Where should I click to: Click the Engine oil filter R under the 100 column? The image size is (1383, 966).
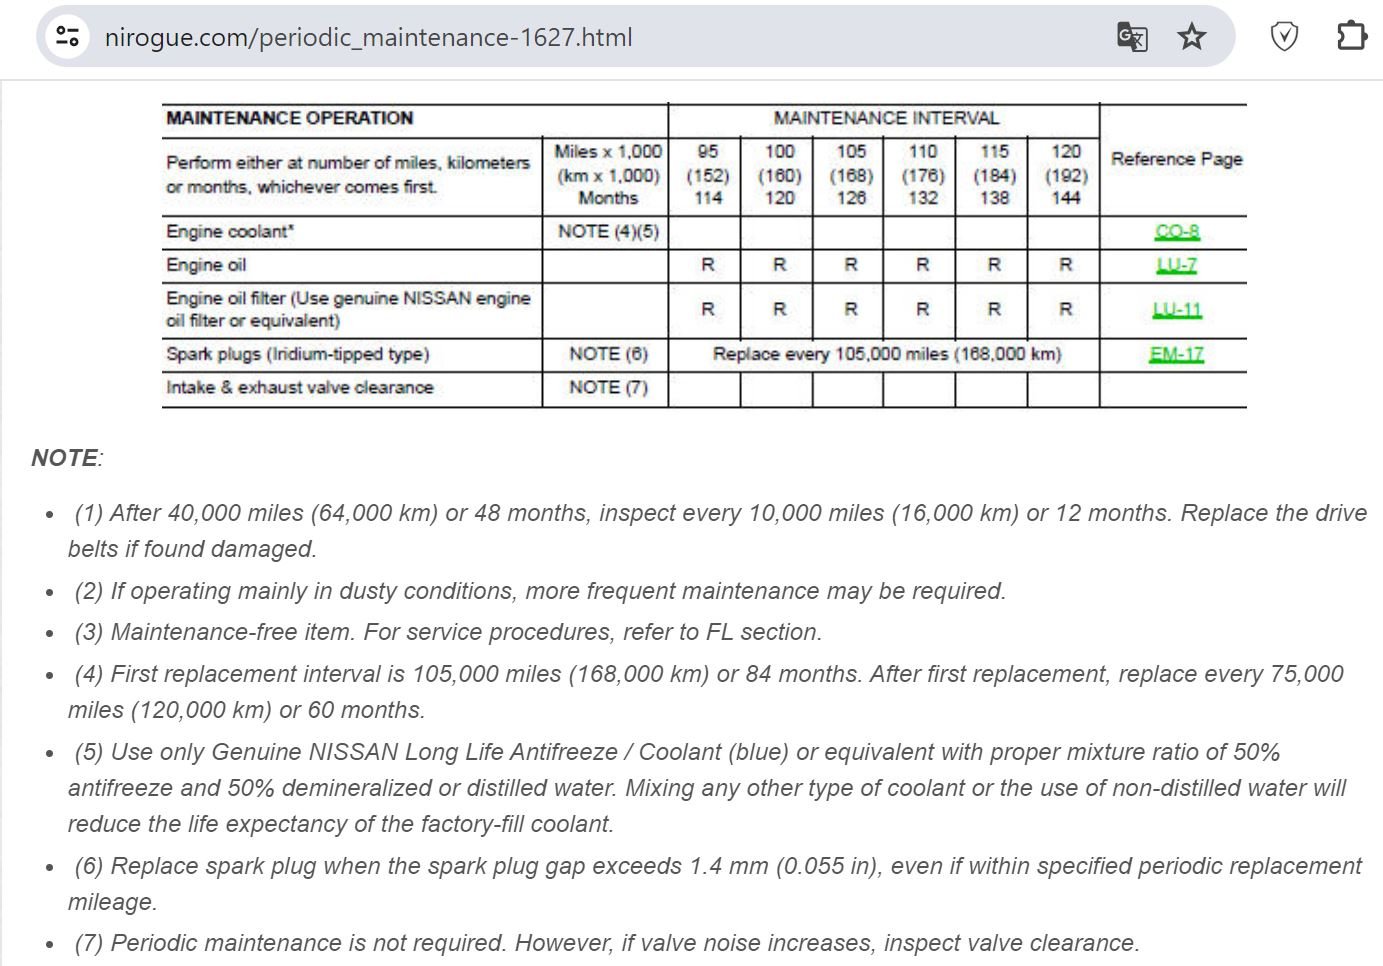pyautogui.click(x=780, y=310)
